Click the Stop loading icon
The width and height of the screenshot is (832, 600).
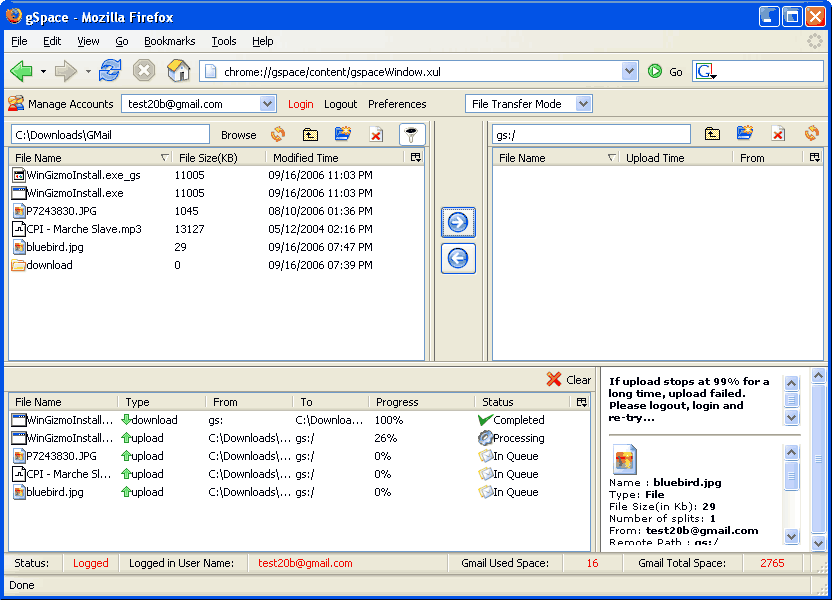(x=144, y=71)
